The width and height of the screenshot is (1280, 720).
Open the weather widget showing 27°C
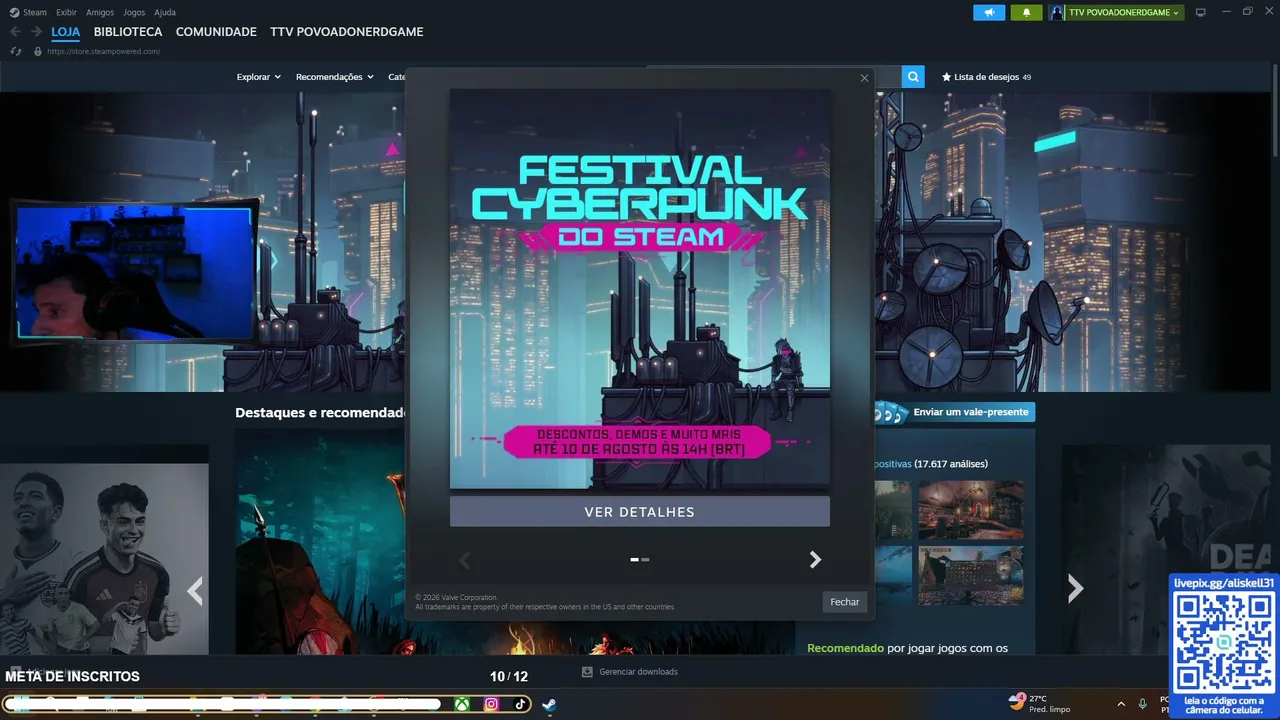[x=1039, y=704]
